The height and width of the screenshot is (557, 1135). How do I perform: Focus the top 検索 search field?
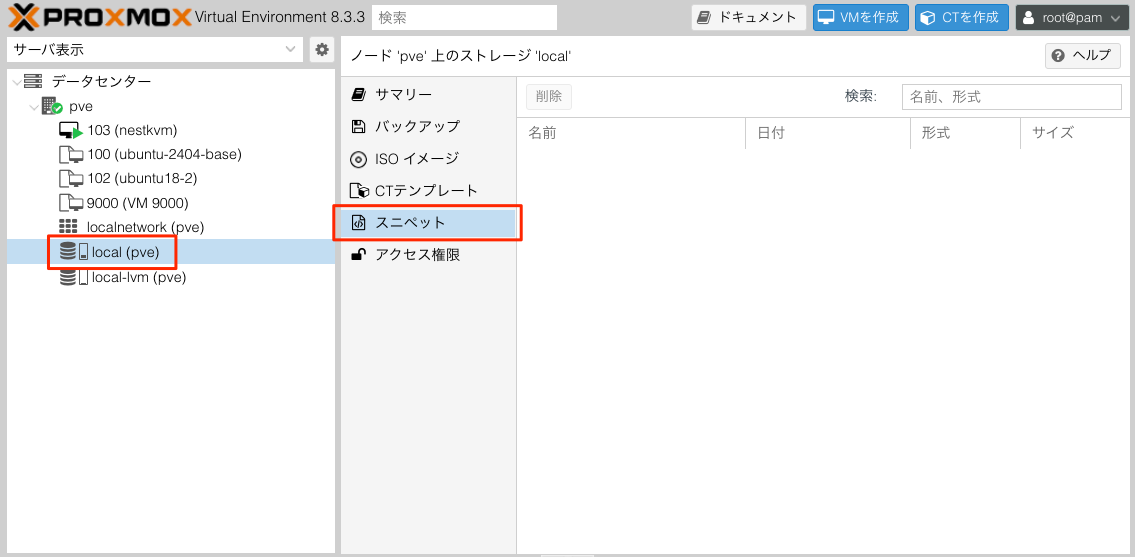point(465,17)
